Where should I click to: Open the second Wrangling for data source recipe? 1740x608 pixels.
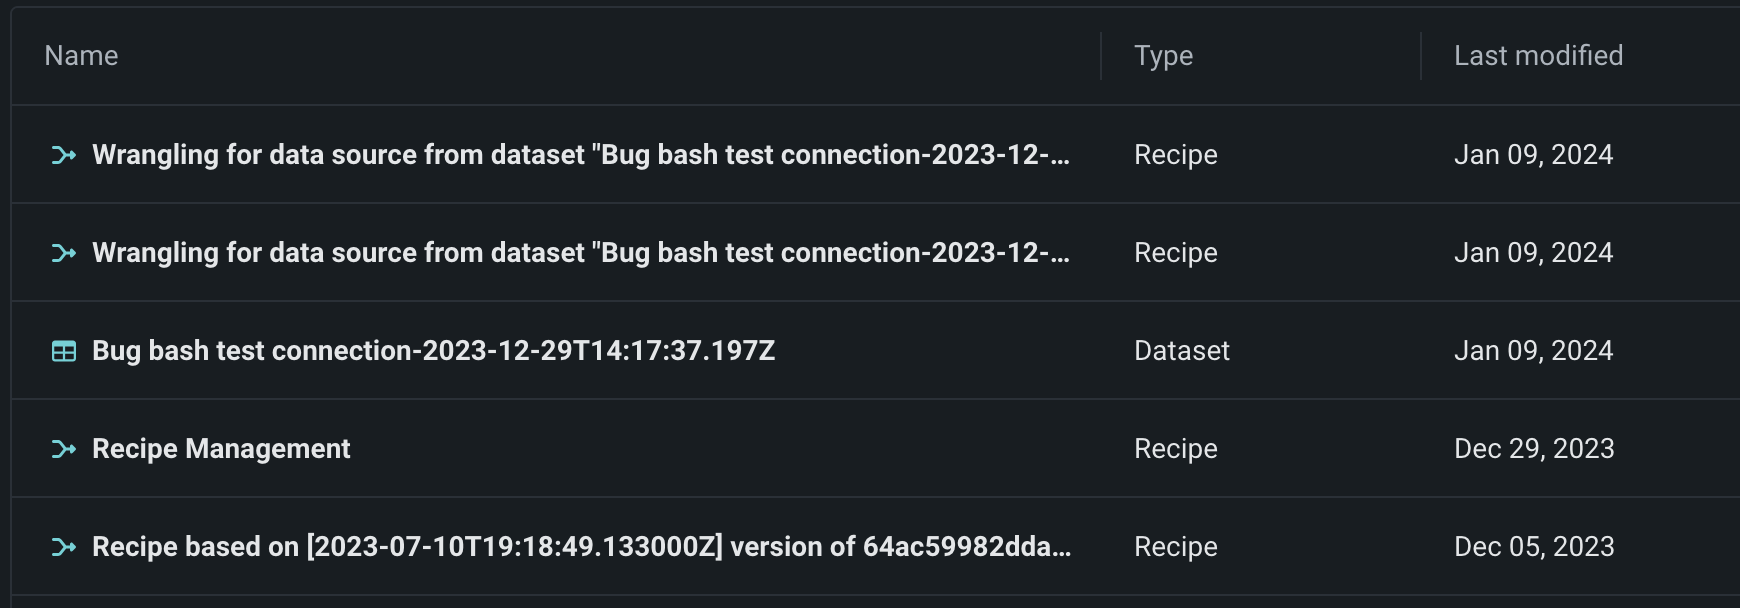click(x=580, y=253)
